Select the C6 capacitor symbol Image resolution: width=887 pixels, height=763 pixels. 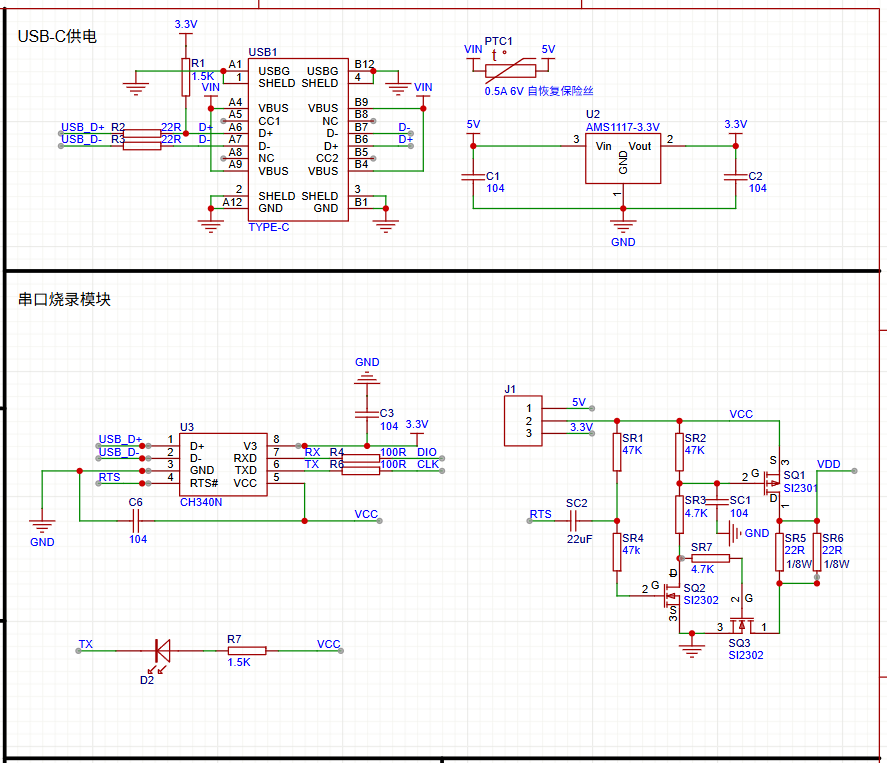(x=135, y=520)
